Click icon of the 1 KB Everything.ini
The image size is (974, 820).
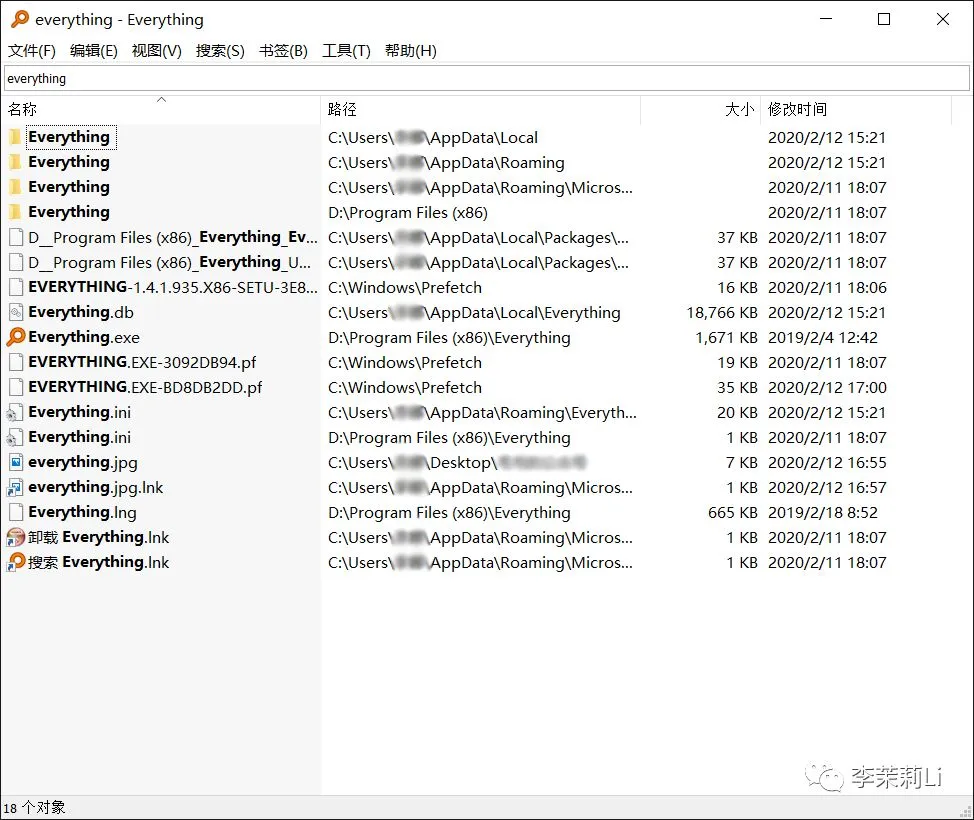click(16, 437)
